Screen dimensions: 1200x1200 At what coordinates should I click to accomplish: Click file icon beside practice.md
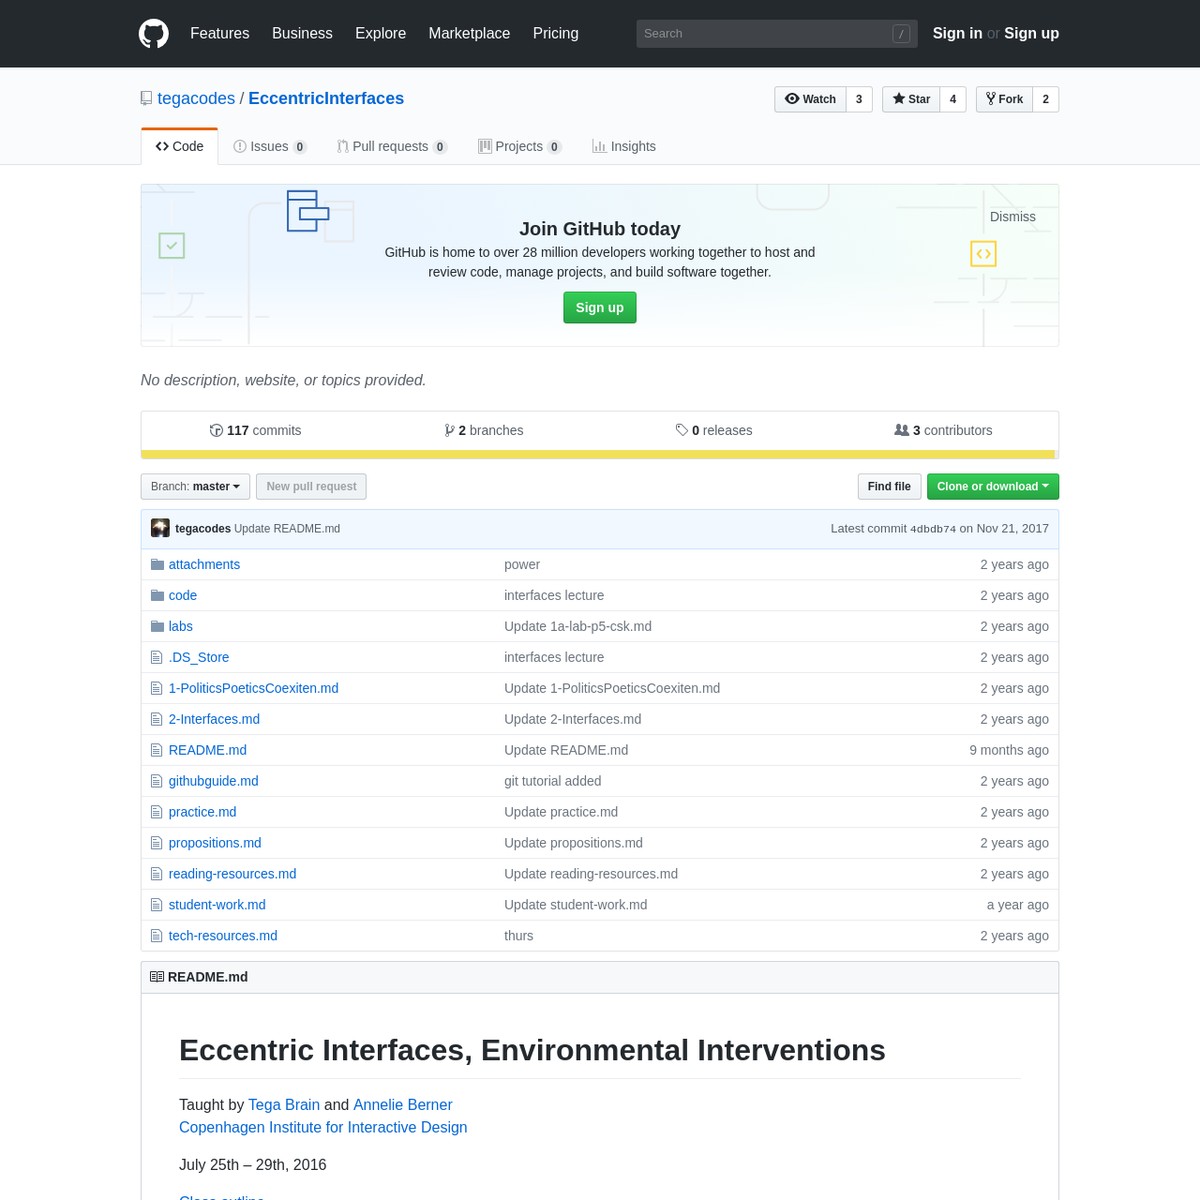(x=156, y=812)
